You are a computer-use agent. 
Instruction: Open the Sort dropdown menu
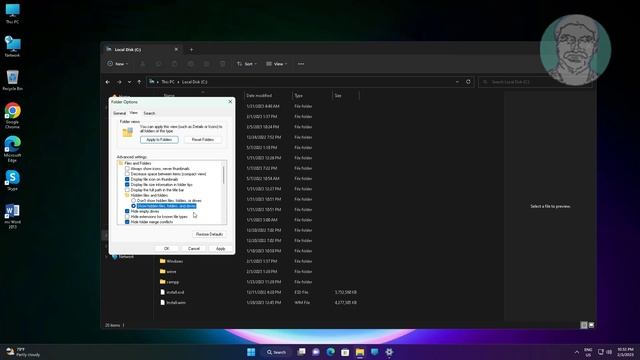point(247,64)
